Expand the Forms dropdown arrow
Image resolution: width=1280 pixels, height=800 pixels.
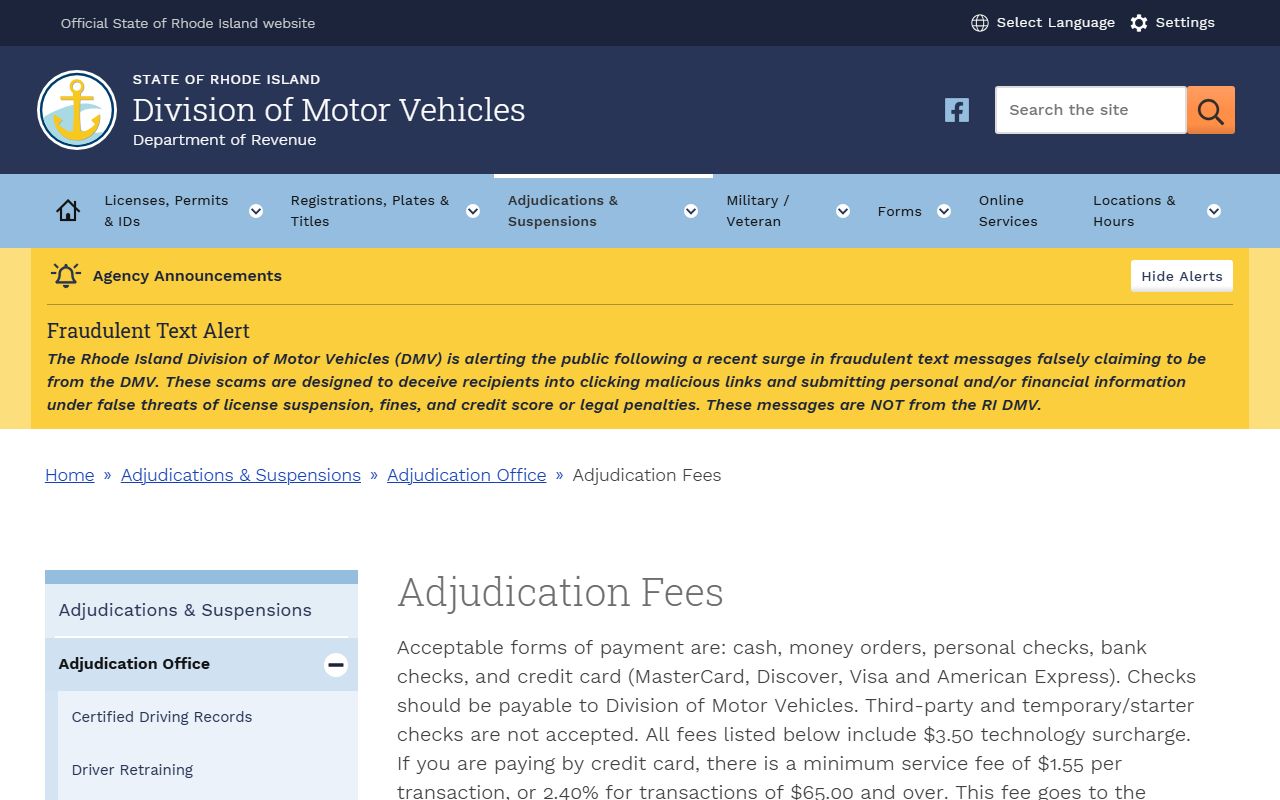tap(944, 211)
